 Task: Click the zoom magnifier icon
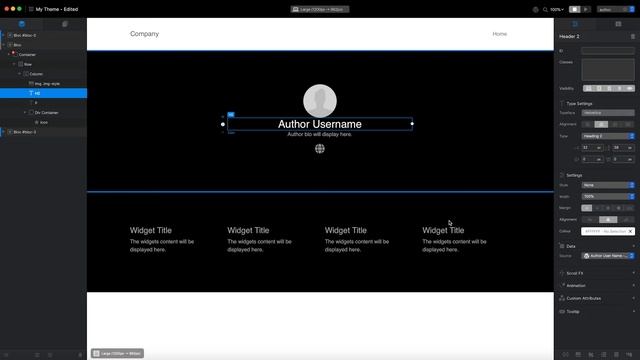(x=545, y=9)
